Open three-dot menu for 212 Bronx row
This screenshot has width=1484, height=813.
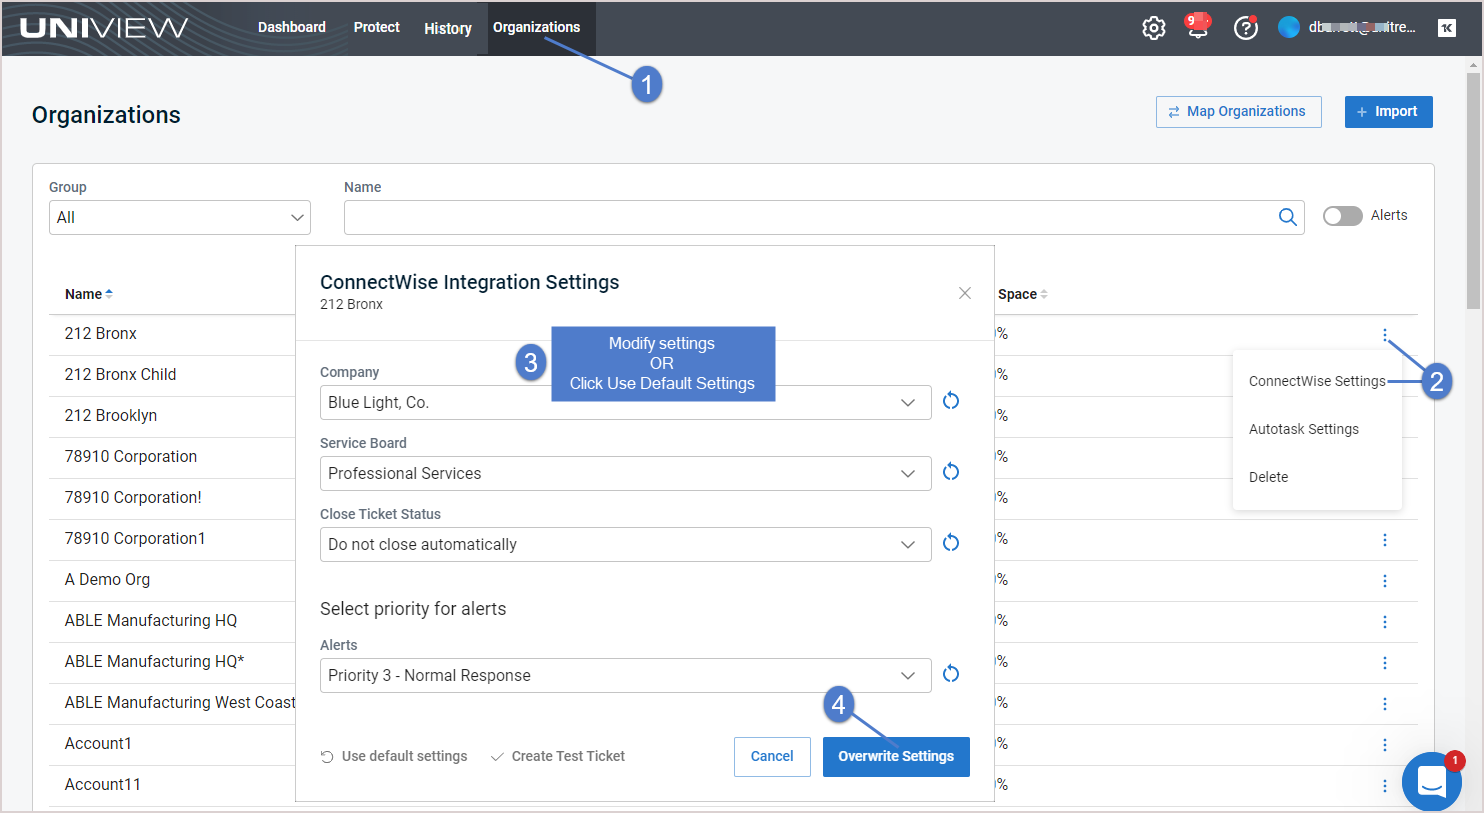point(1385,335)
